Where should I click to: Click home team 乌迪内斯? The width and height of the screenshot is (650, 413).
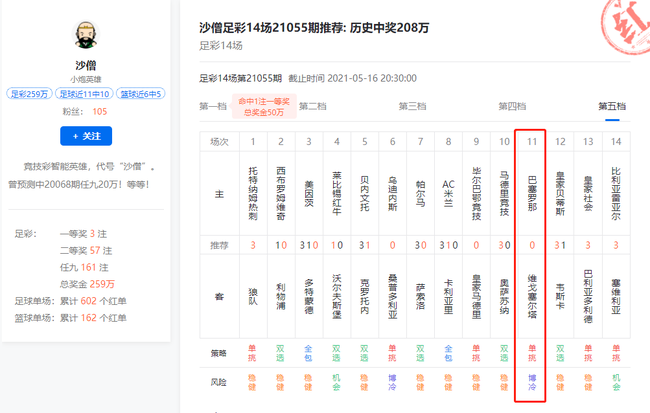click(x=393, y=194)
